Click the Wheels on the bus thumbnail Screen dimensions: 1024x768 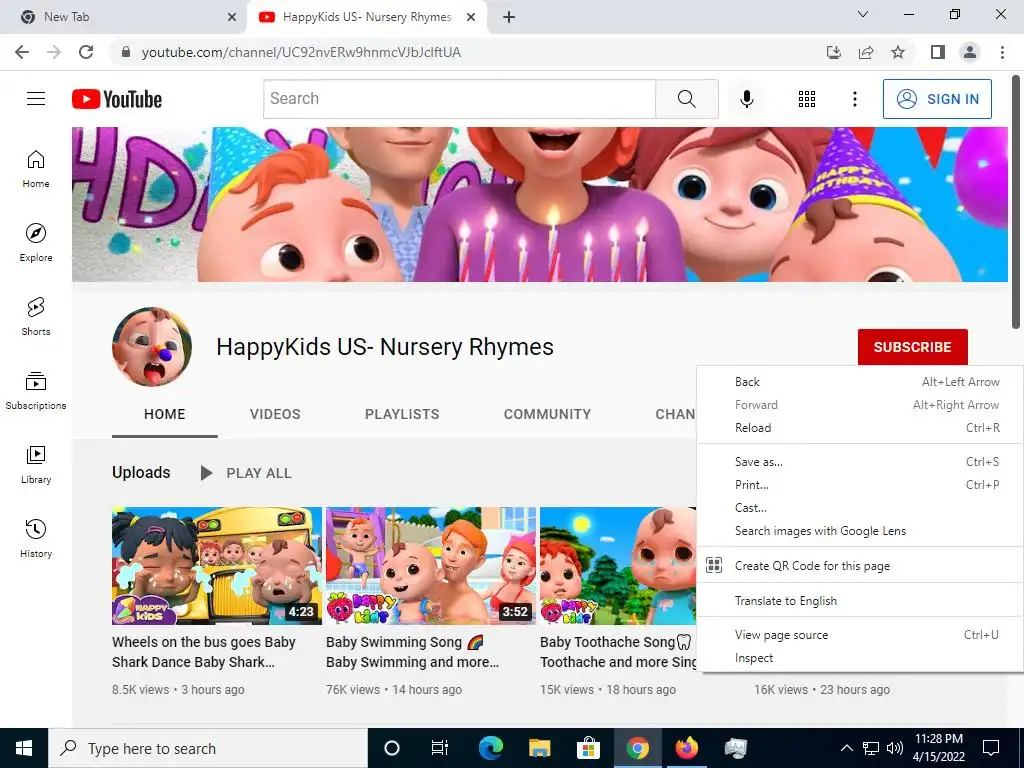click(x=217, y=566)
